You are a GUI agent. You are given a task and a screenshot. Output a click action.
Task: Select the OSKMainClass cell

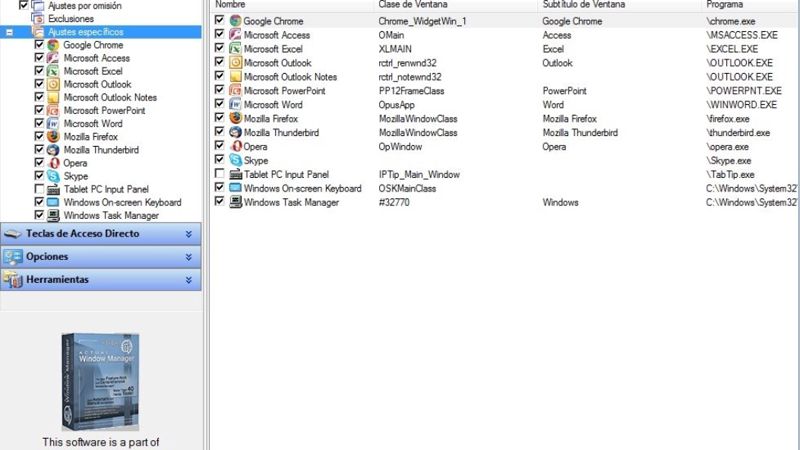coord(407,189)
